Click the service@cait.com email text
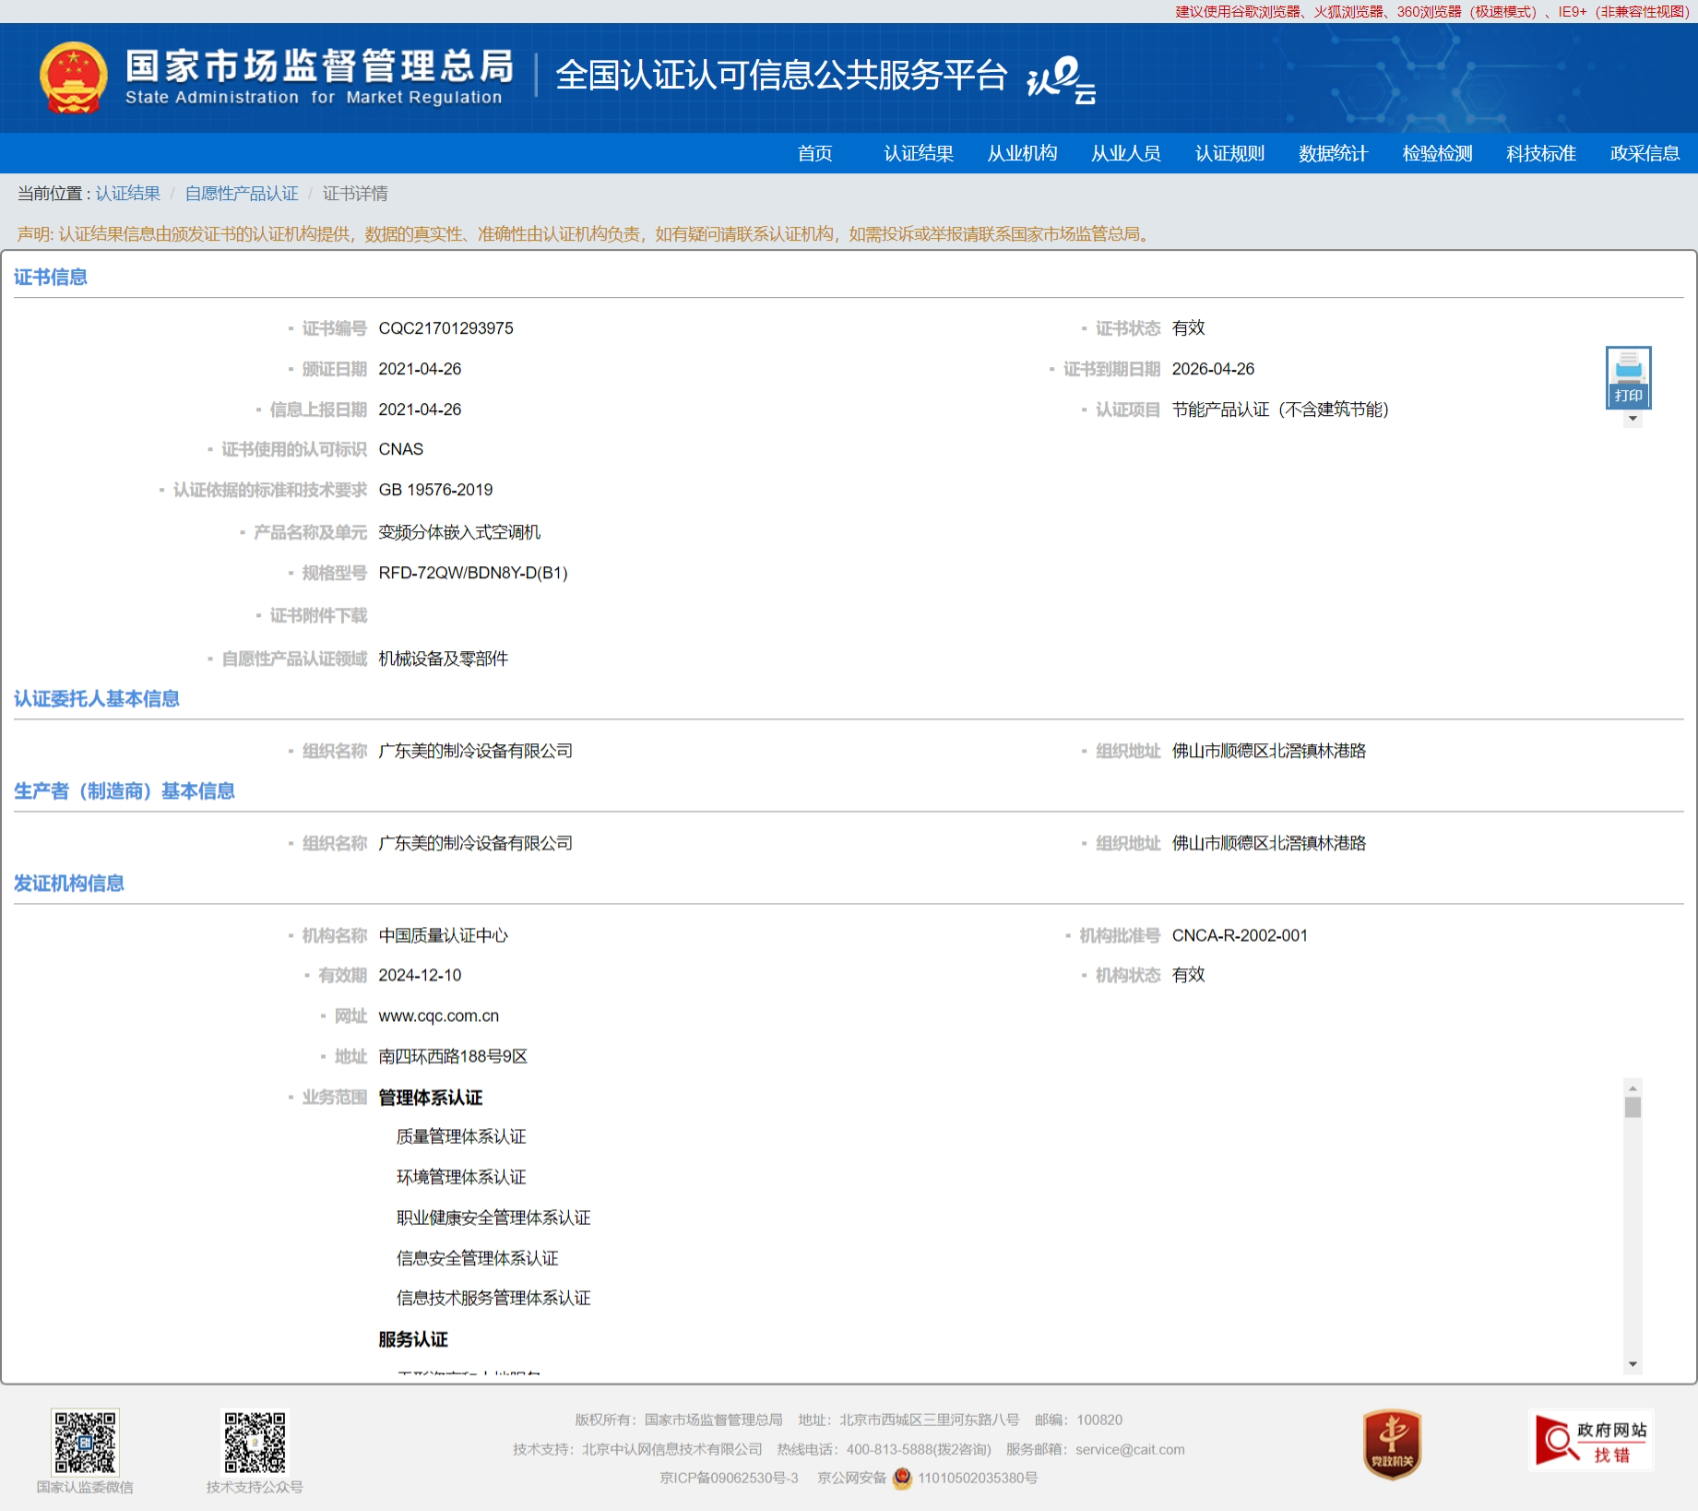The image size is (1698, 1511). pyautogui.click(x=1130, y=1449)
